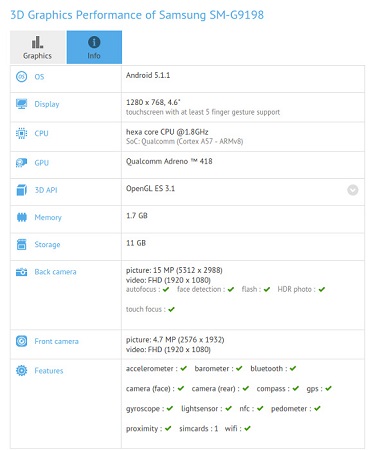Image resolution: width=369 pixels, height=450 pixels.
Task: Click the flash check mark
Action: pos(267,289)
